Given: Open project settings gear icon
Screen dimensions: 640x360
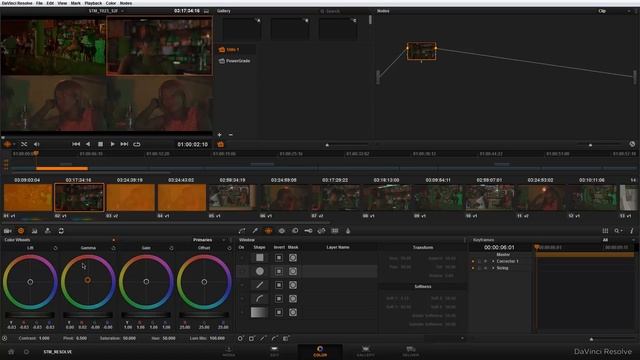Looking at the screenshot, I should (x=27, y=351).
